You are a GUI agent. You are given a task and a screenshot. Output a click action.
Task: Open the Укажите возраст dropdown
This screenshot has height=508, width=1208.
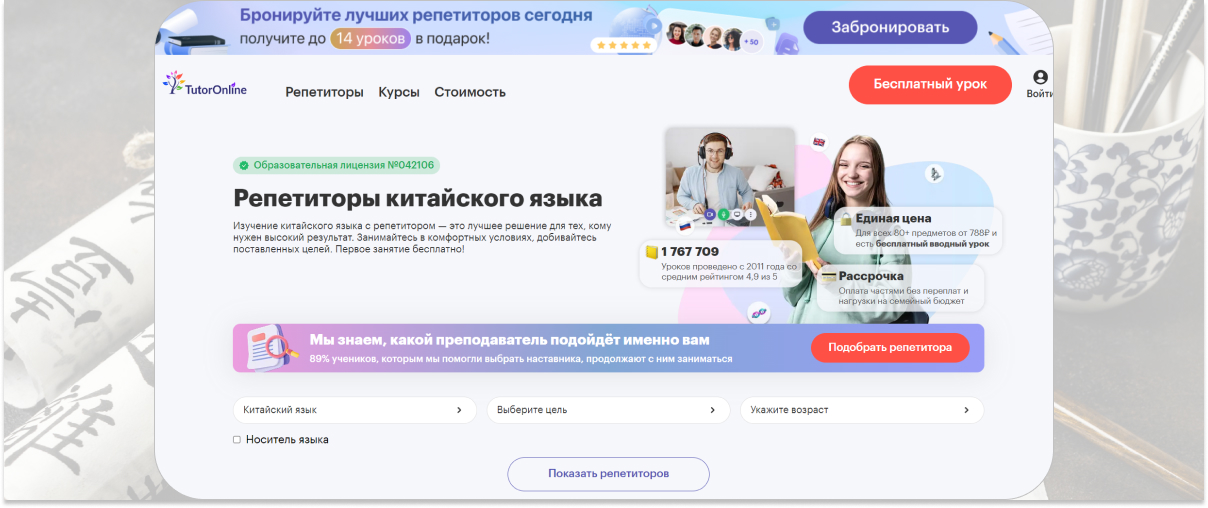point(861,410)
